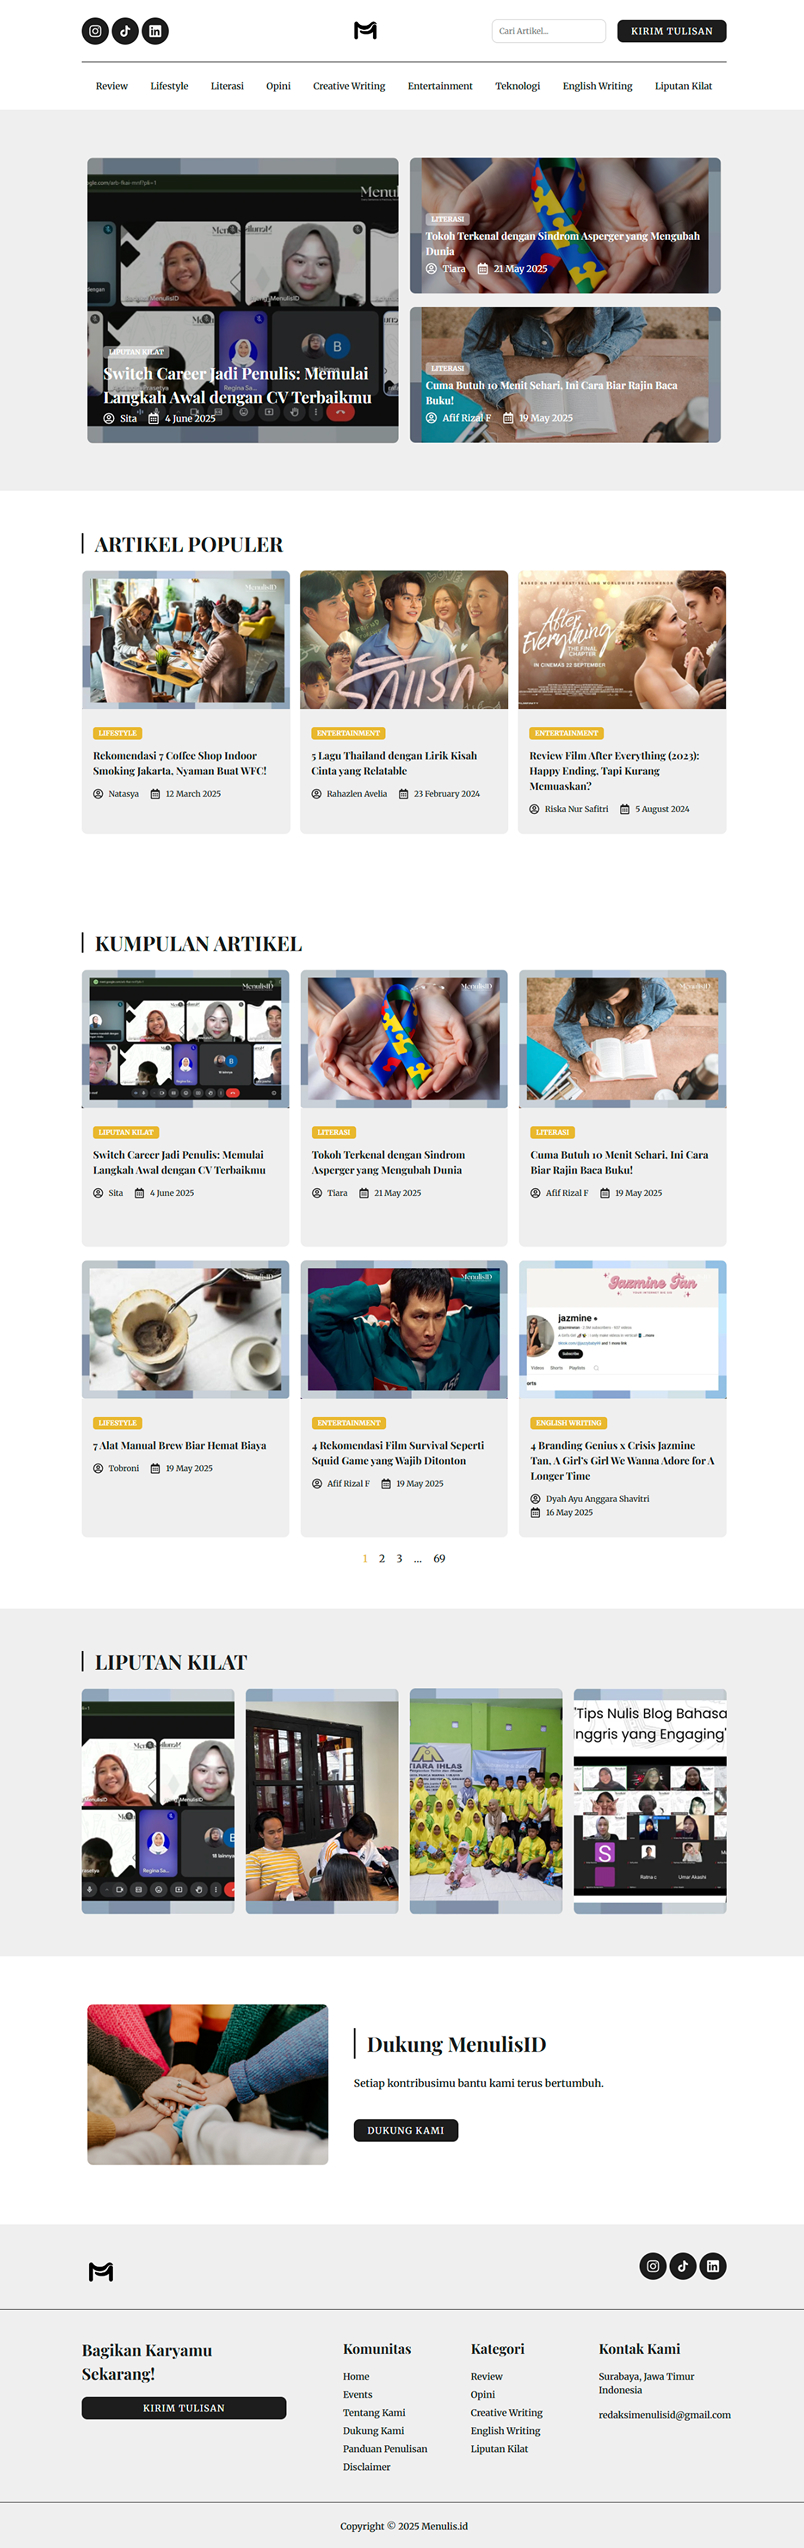Open the LinkedIn icon in header
The image size is (804, 2548).
[x=155, y=31]
